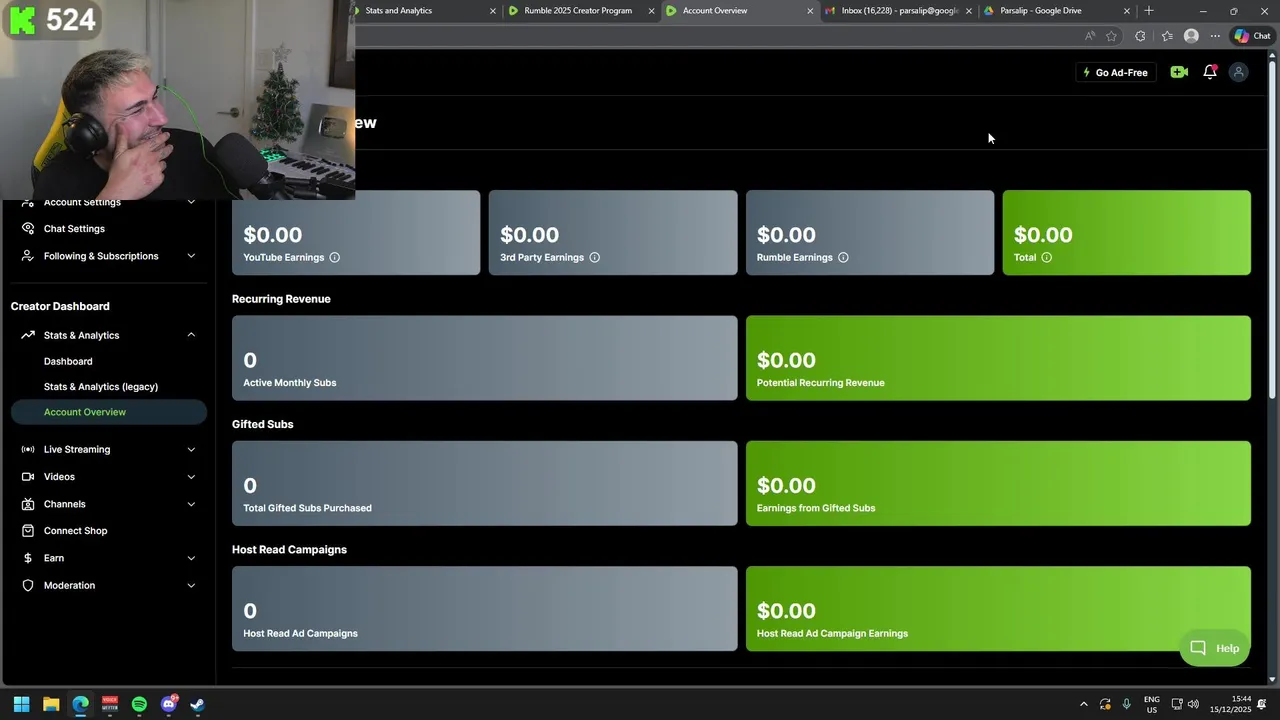Open the Windows Start menu

pos(21,704)
